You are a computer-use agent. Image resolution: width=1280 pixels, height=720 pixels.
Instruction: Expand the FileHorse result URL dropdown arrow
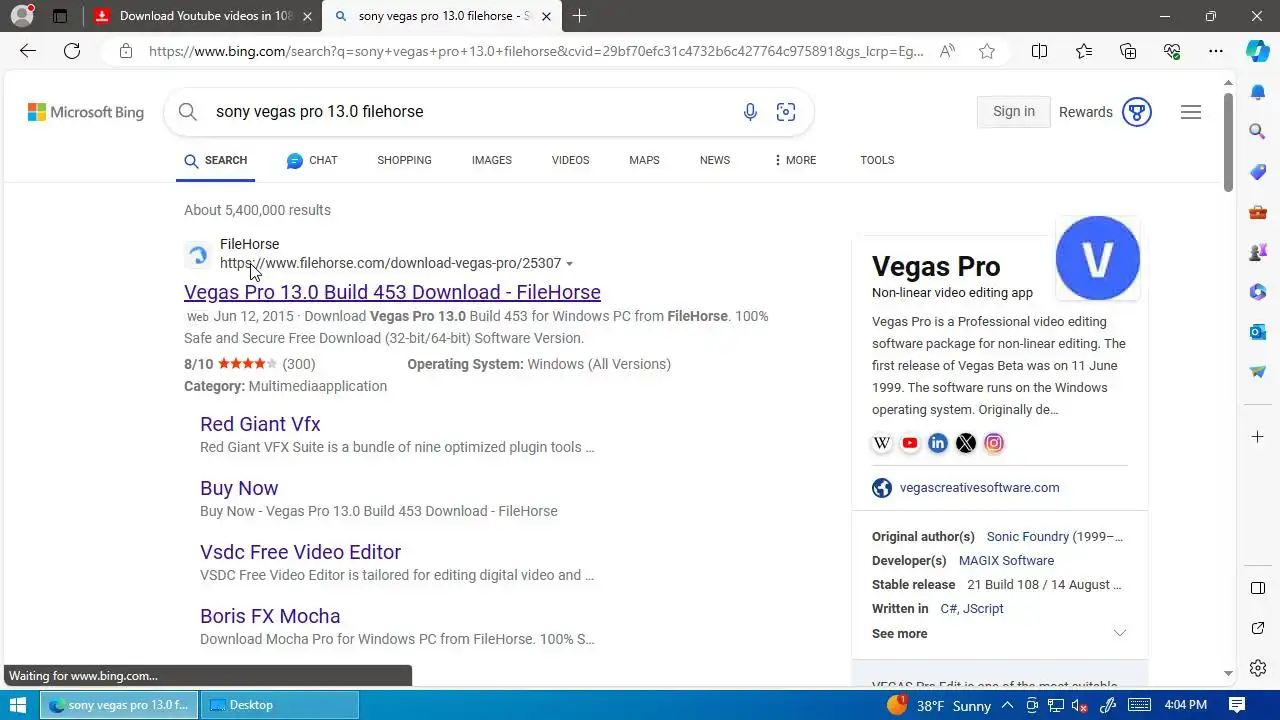[569, 264]
